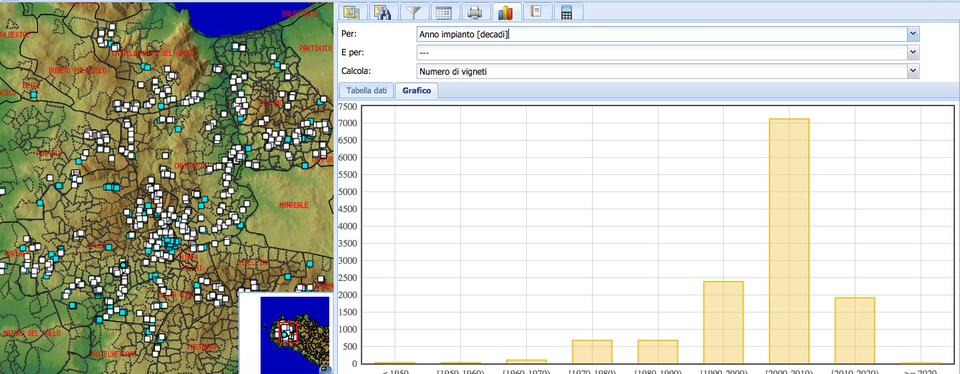This screenshot has width=960, height=374.
Task: Click the 2500 value on chart axis
Action: (x=348, y=277)
